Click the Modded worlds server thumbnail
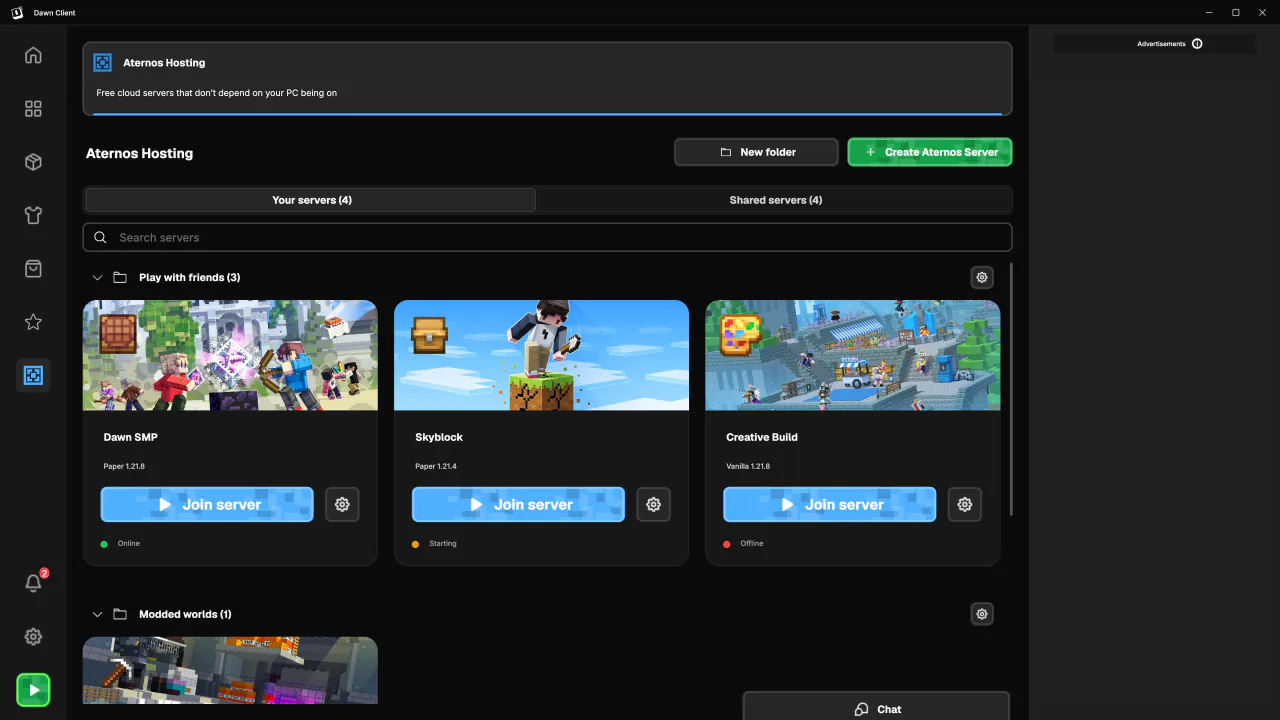Image resolution: width=1280 pixels, height=720 pixels. [230, 670]
